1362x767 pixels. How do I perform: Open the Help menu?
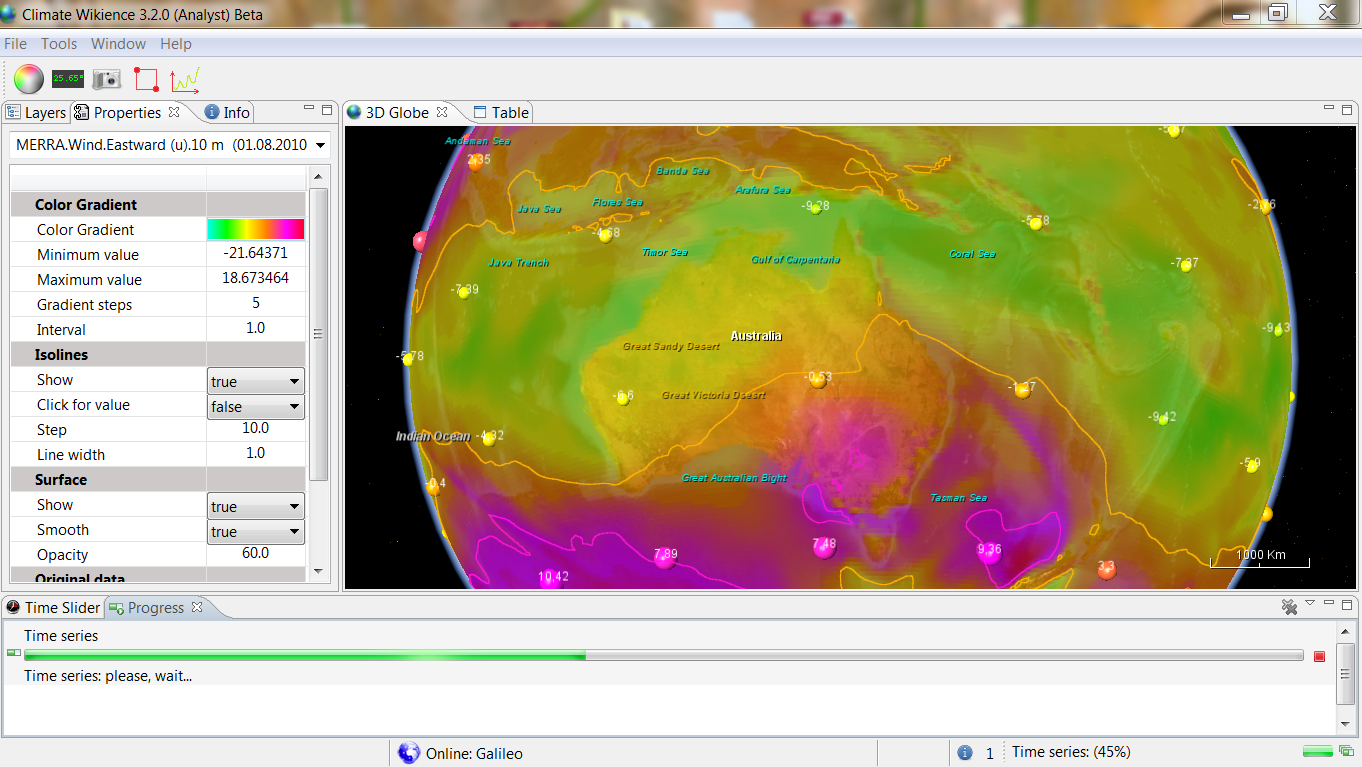176,44
